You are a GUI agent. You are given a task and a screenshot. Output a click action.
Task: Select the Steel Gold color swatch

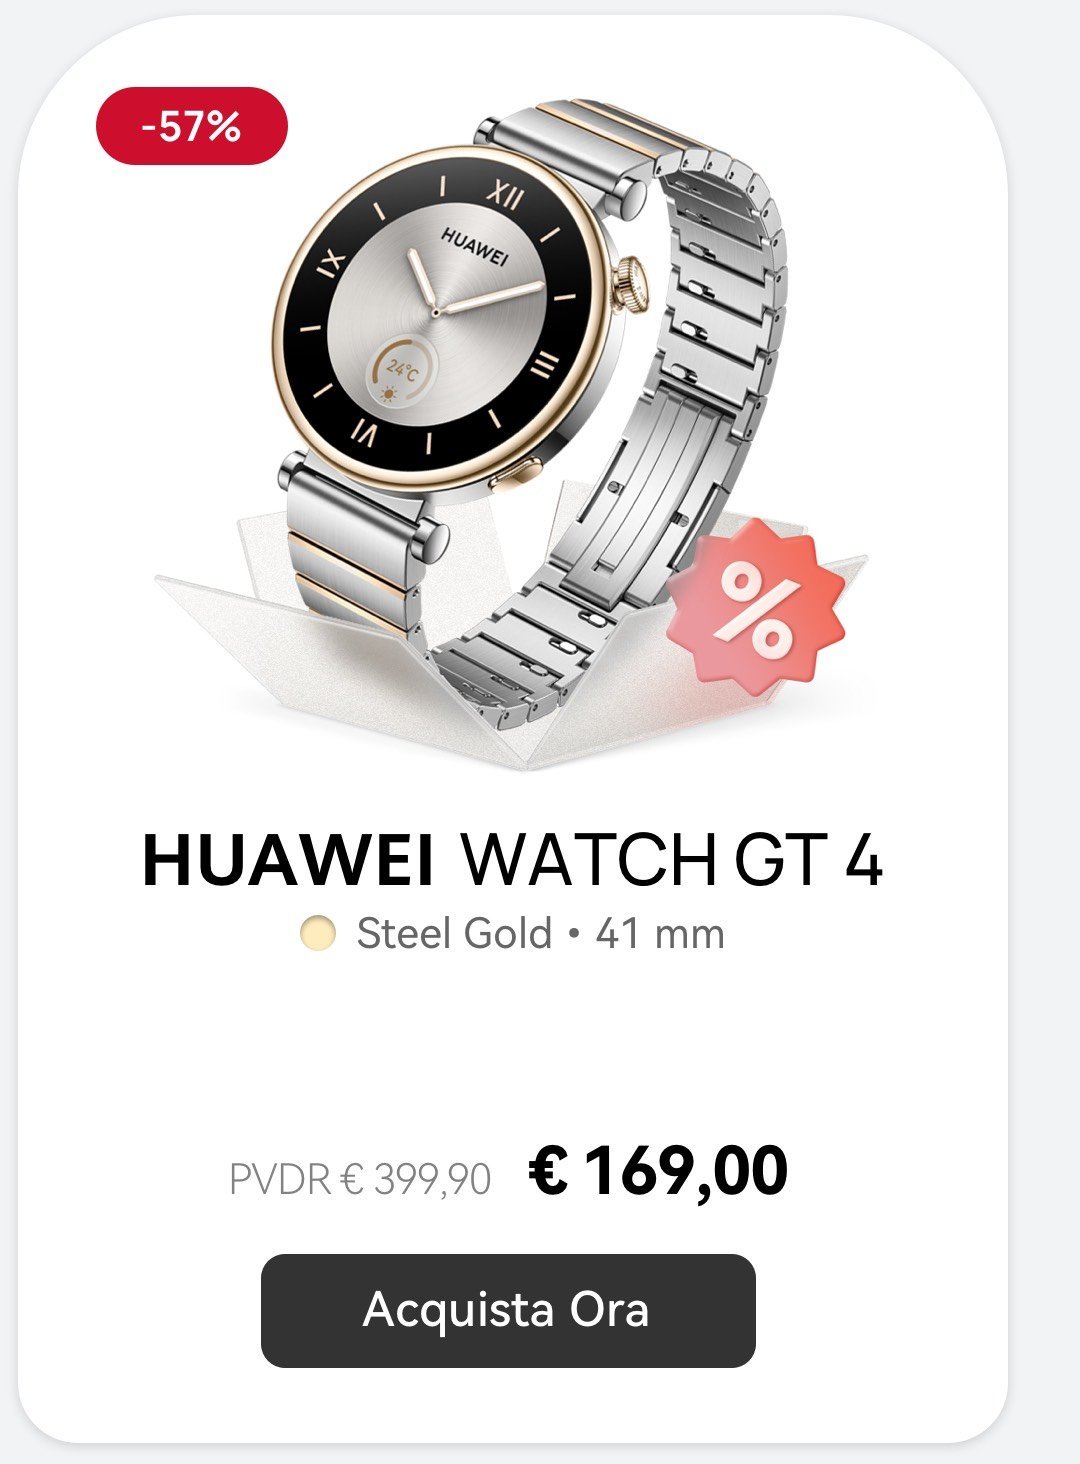tap(318, 933)
